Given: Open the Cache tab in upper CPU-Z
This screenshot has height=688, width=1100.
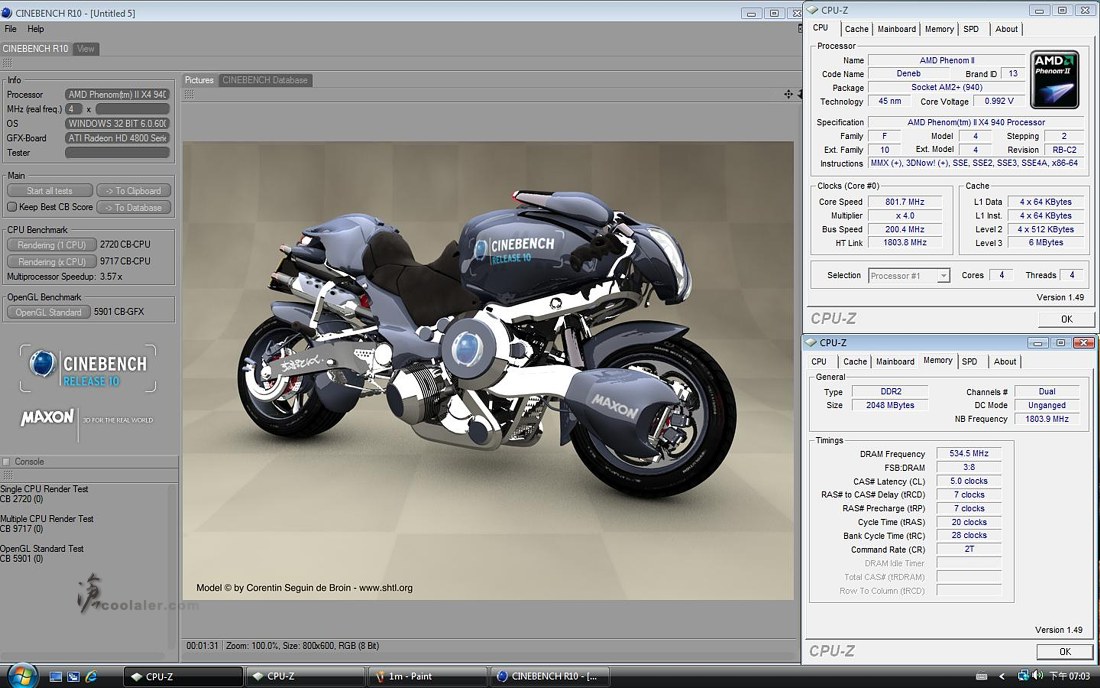Looking at the screenshot, I should (857, 29).
